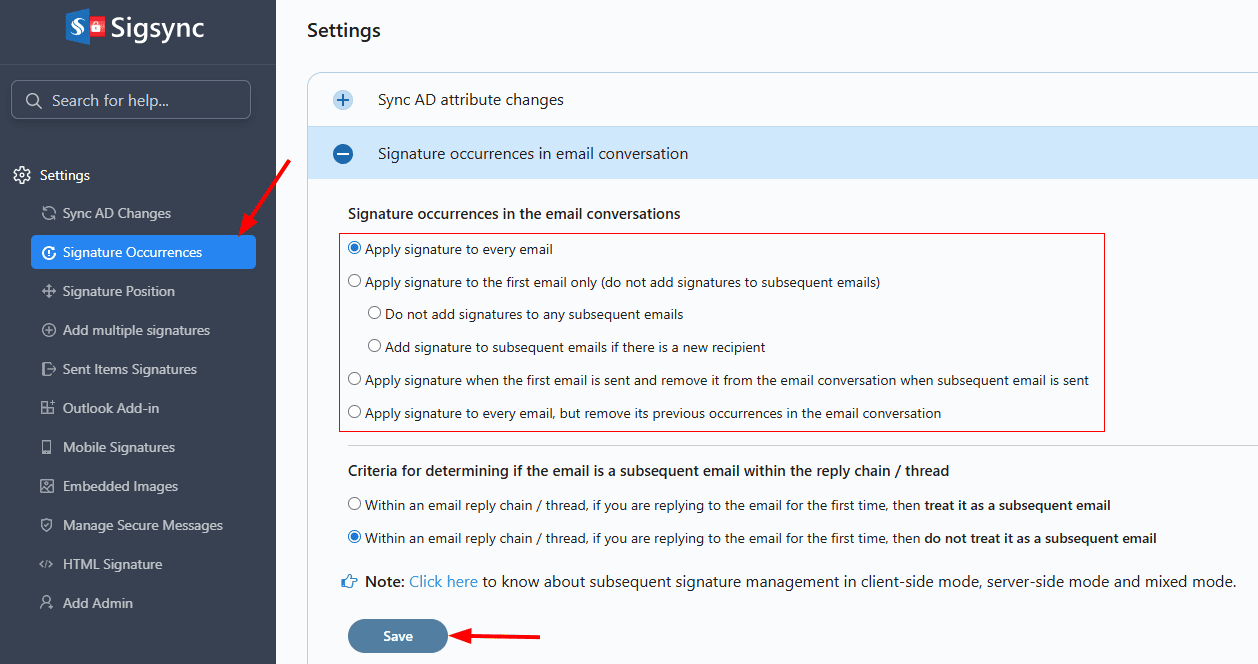Open the HTML Signature menu item
1258x664 pixels.
tap(112, 564)
